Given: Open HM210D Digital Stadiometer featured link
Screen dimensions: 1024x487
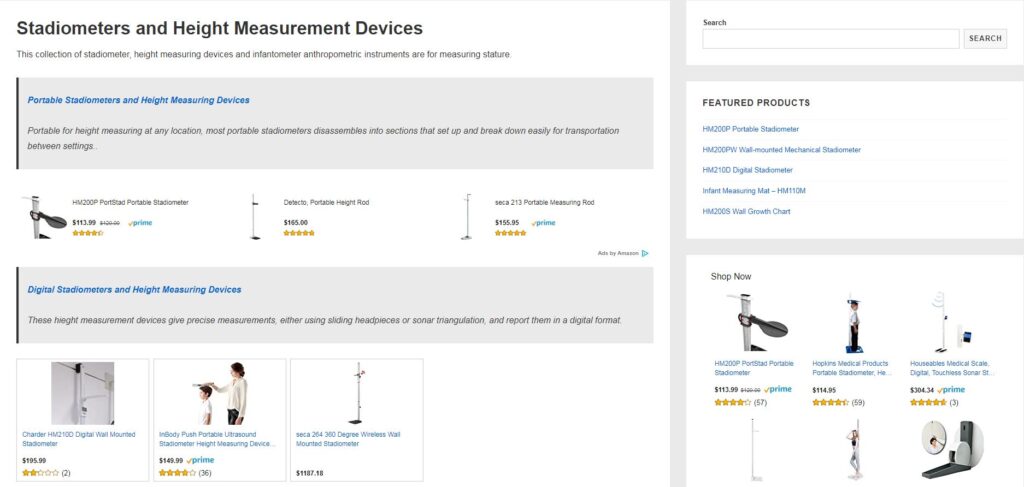Looking at the screenshot, I should click(x=747, y=170).
